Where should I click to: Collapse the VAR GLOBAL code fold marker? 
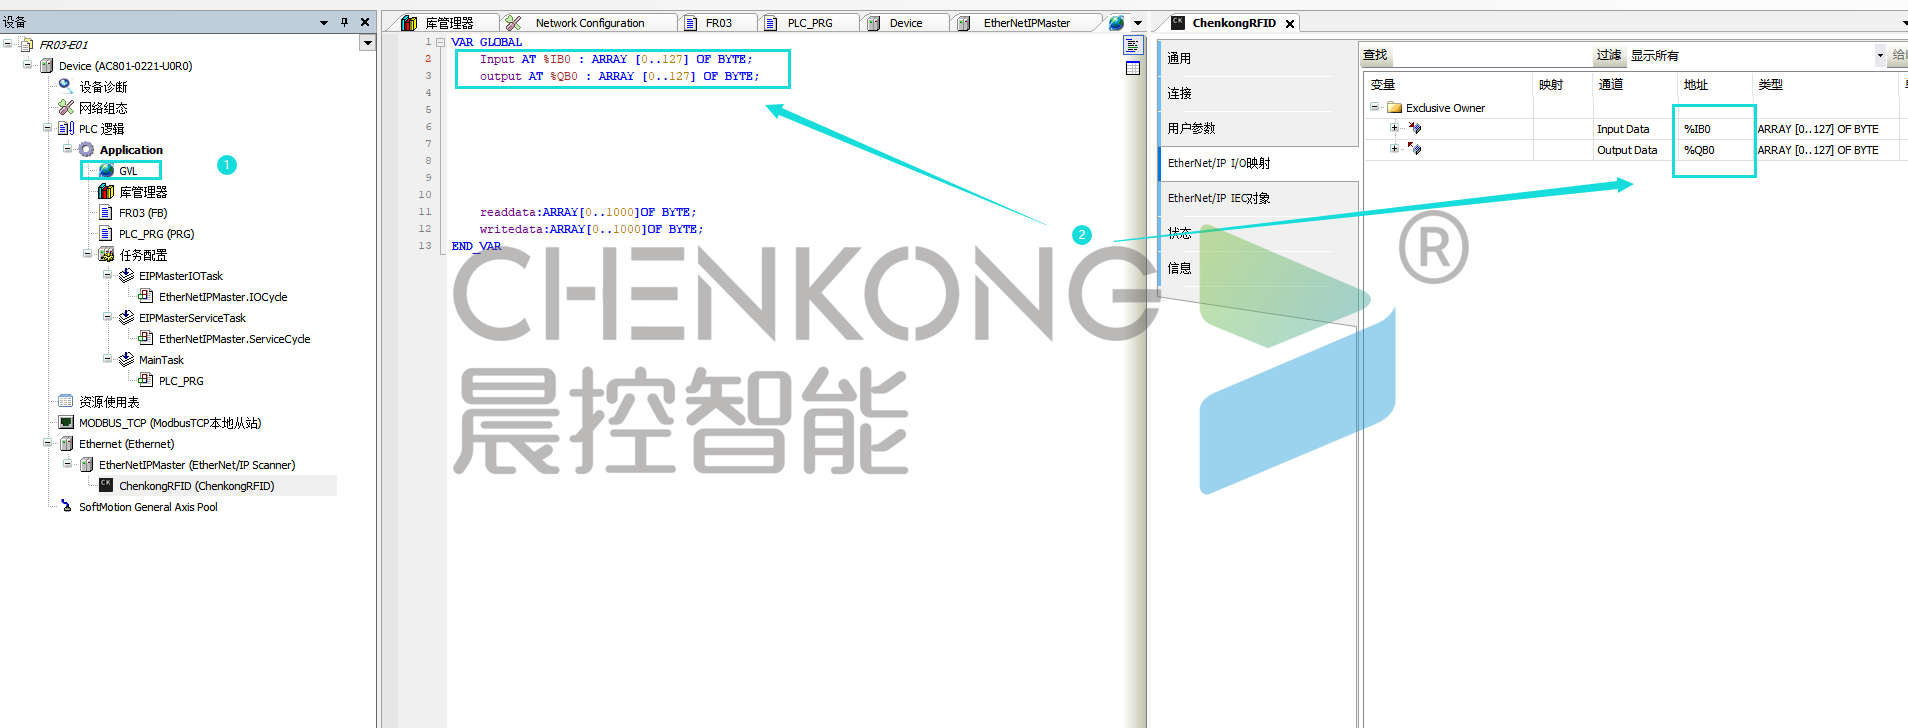(440, 42)
